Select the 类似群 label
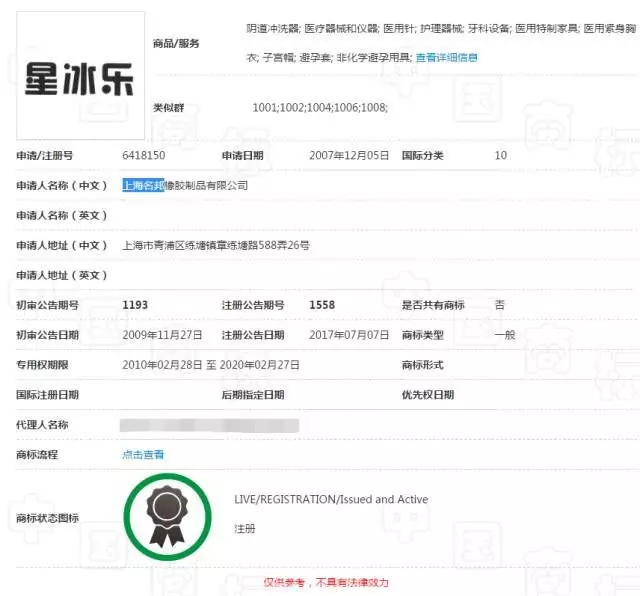640x596 pixels. click(169, 108)
